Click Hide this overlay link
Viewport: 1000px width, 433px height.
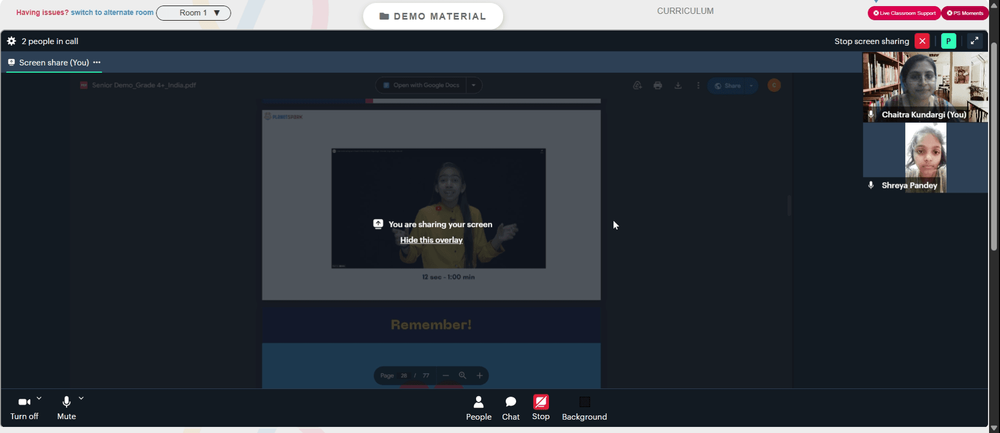[x=431, y=240]
